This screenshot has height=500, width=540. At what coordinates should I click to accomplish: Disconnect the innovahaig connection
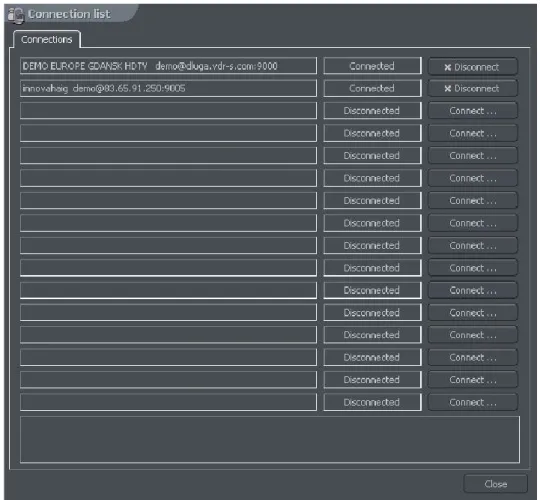pyautogui.click(x=472, y=88)
